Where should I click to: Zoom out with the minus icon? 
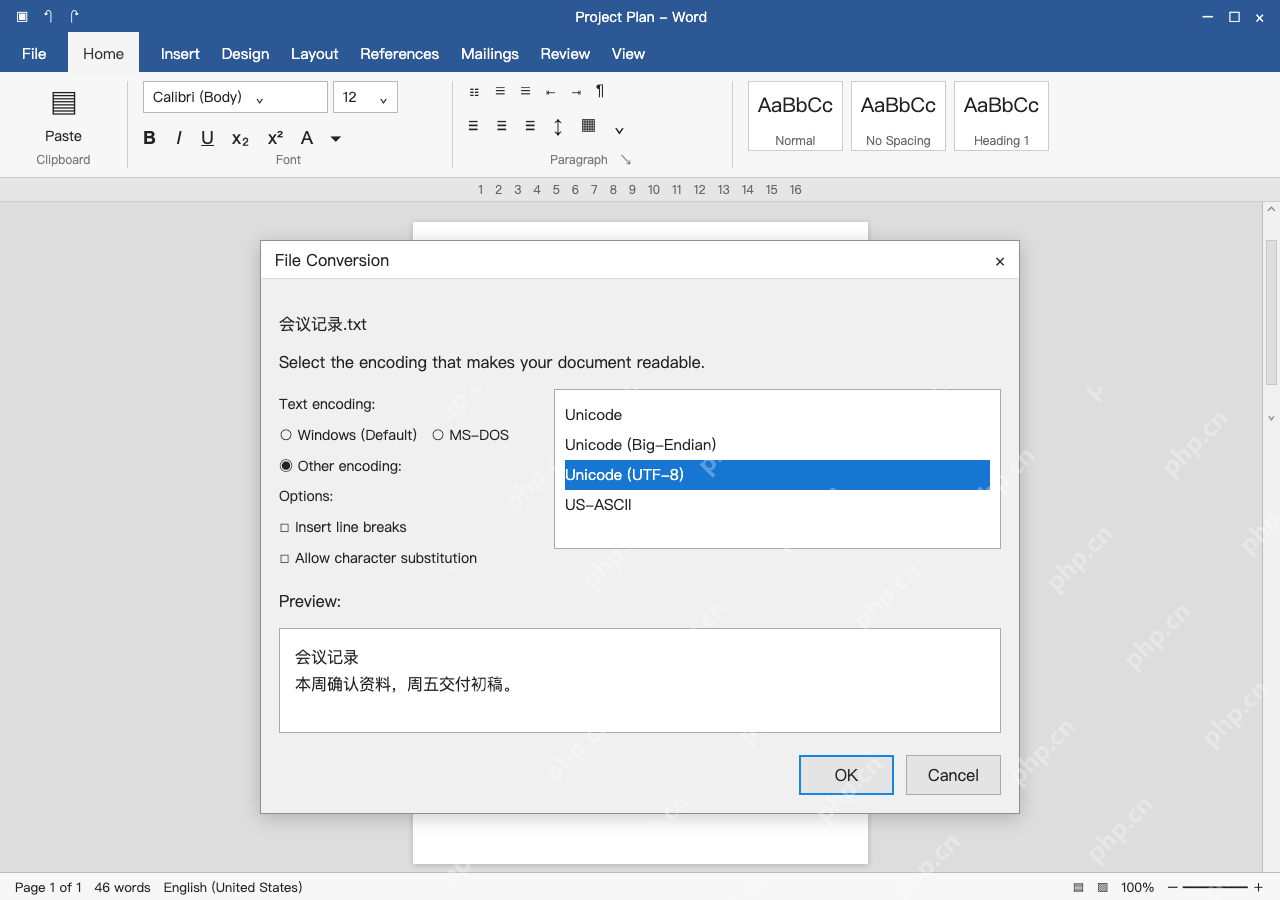(x=1173, y=887)
